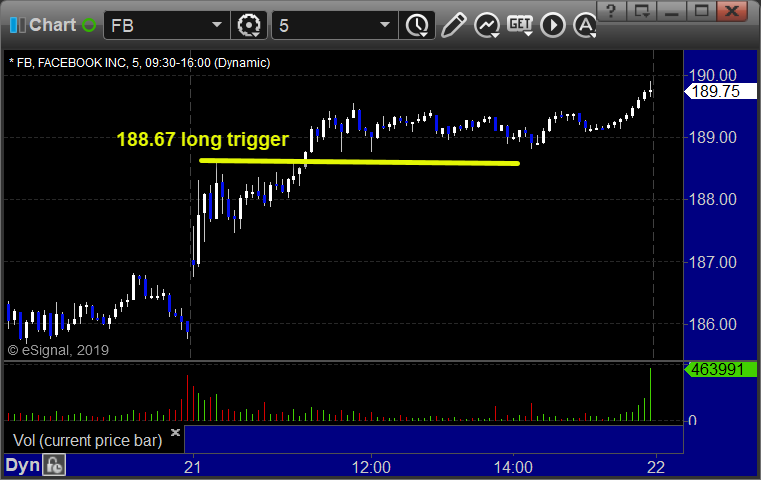
Task: Open the GET tools menu
Action: [520, 25]
